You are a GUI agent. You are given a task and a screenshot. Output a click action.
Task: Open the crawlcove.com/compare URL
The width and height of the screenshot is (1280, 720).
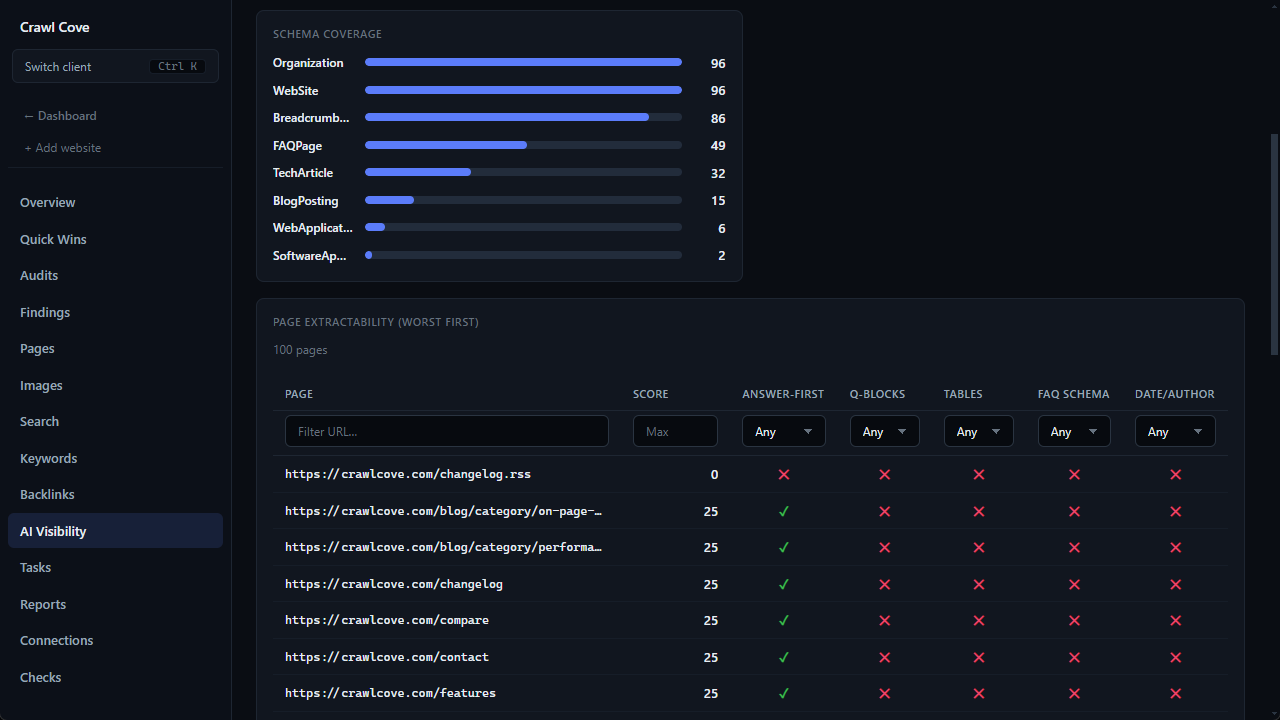(x=387, y=620)
